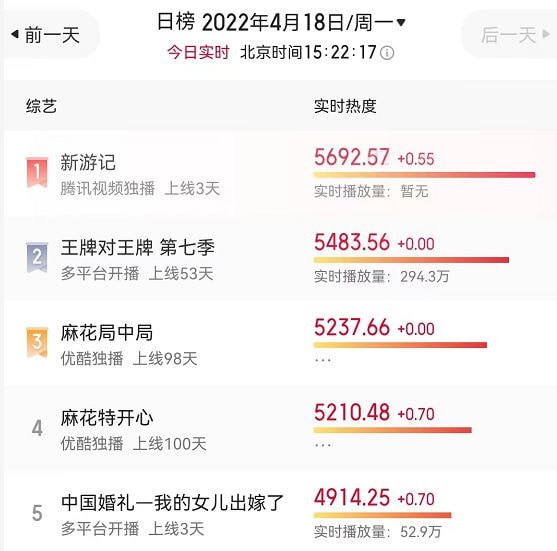This screenshot has height=551, width=557.
Task: Go to previous day with 前一天
Action: click(x=52, y=34)
